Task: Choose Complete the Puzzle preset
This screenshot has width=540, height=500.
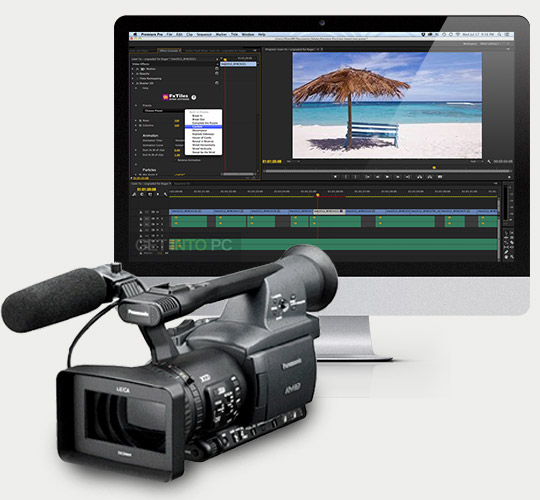Action: pyautogui.click(x=205, y=123)
